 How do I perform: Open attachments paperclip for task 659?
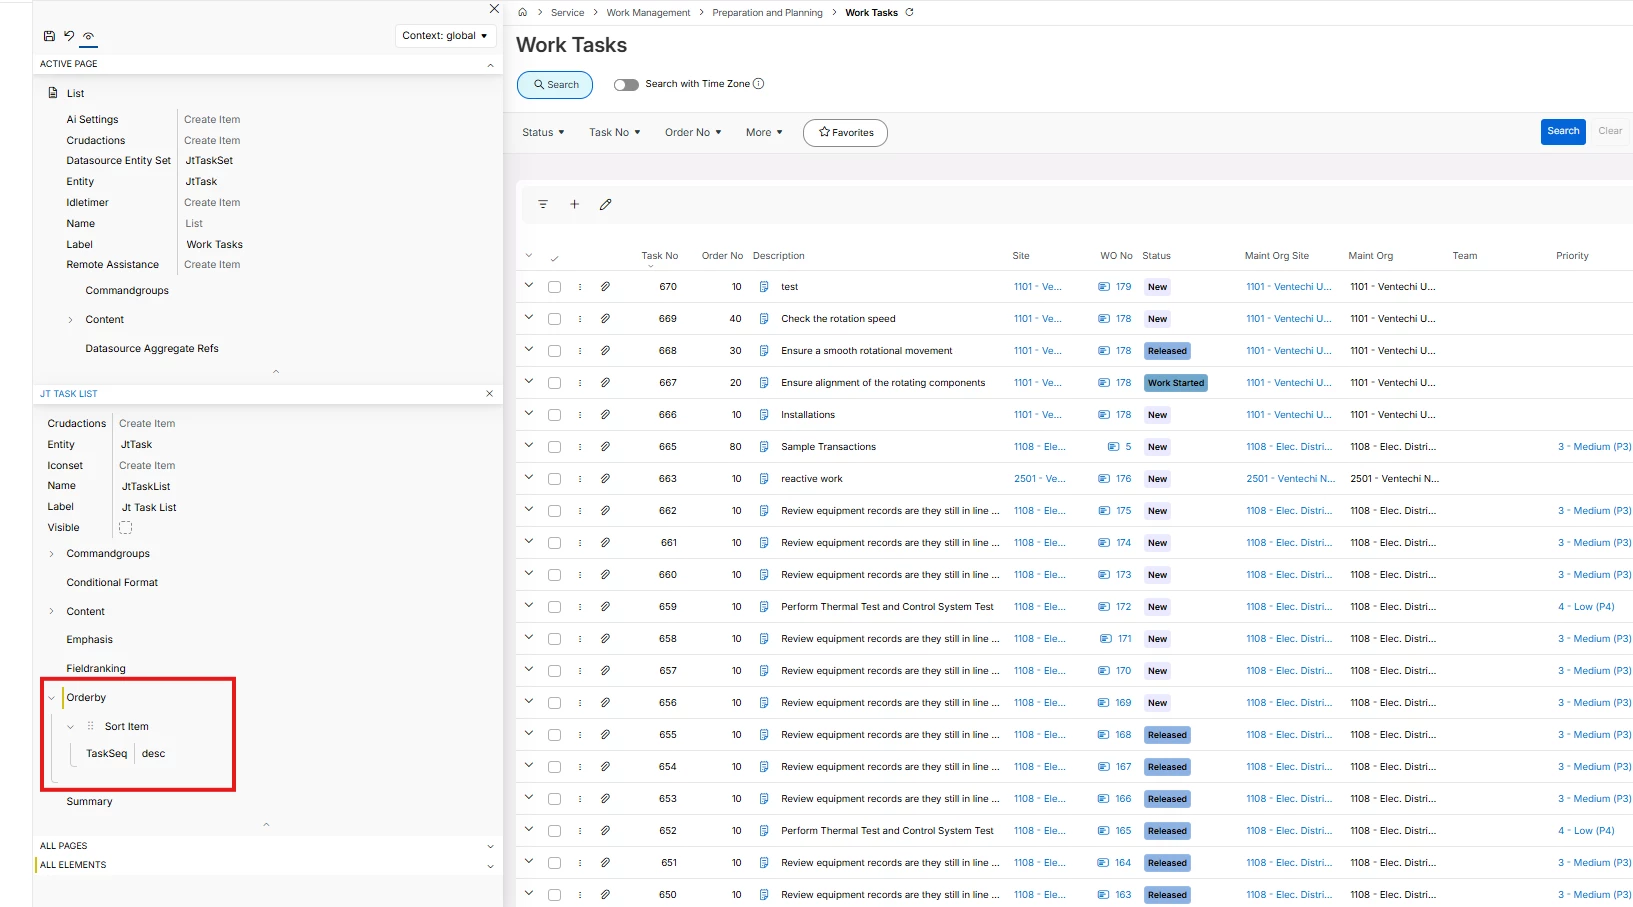(x=605, y=607)
